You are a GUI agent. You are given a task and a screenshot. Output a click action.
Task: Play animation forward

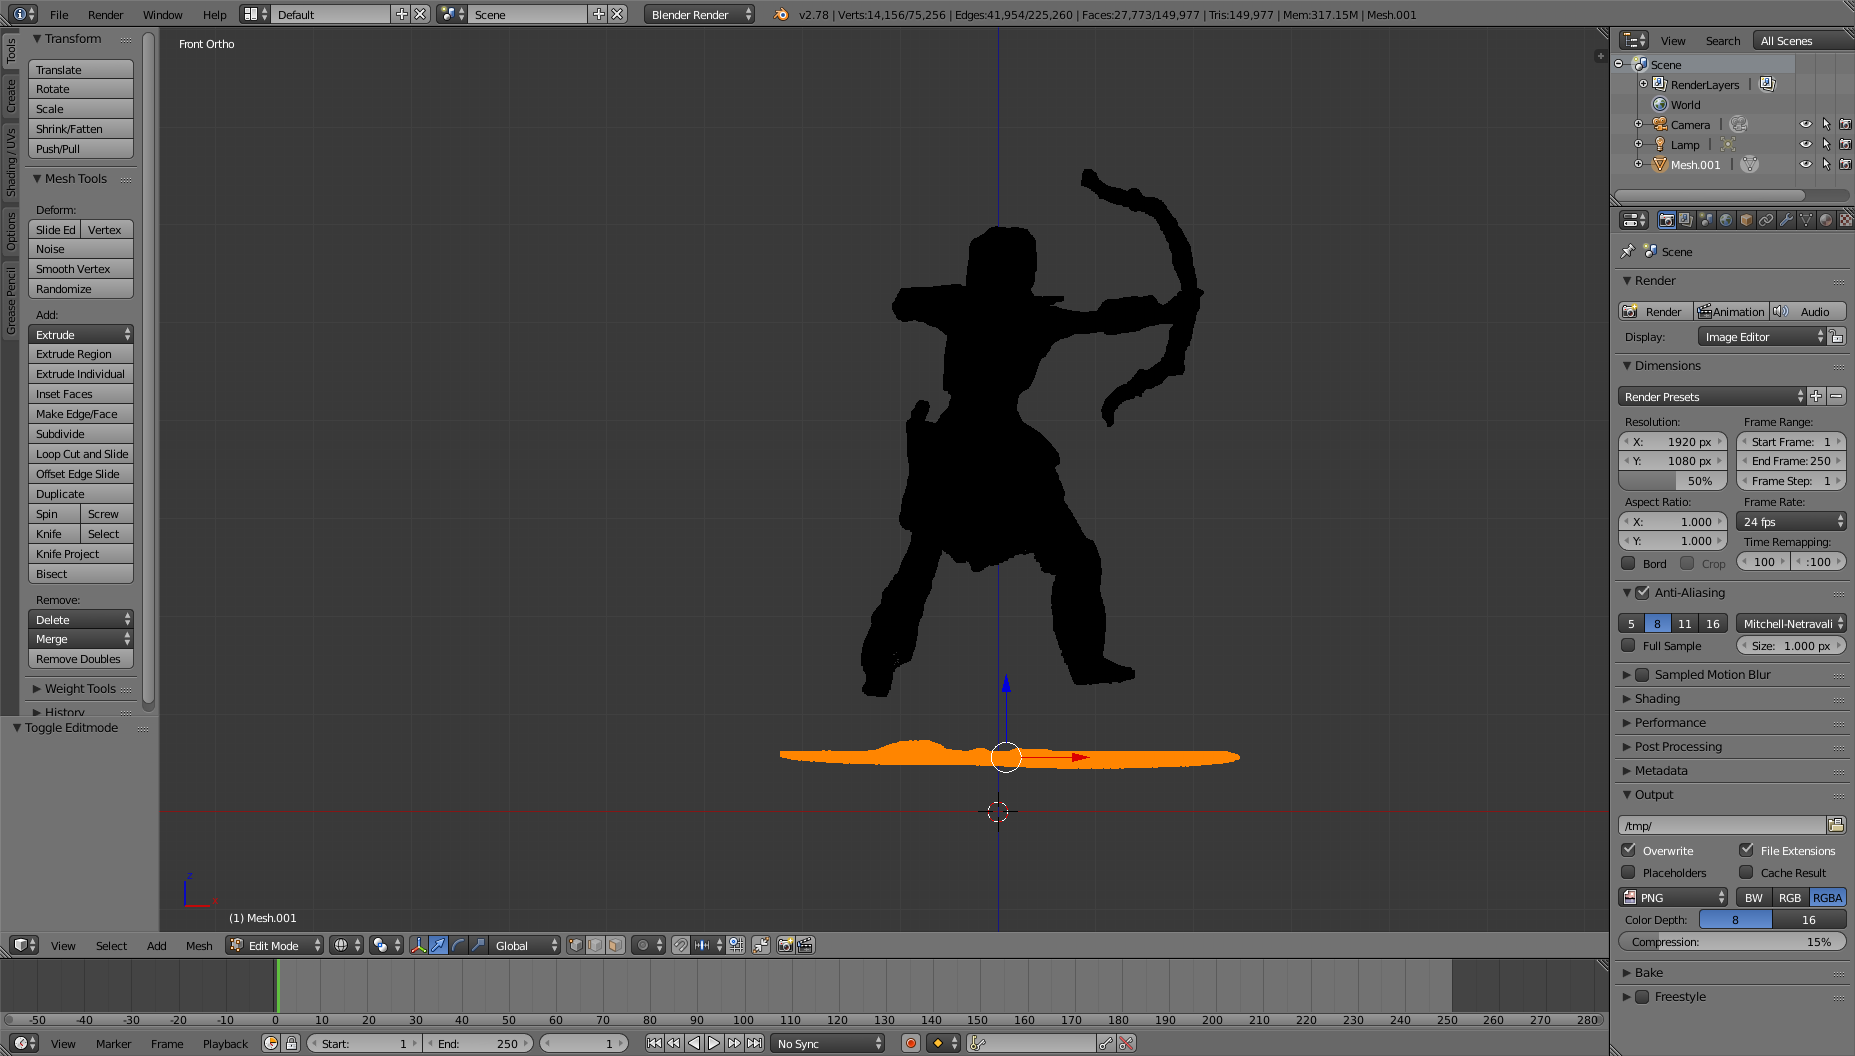(714, 1043)
